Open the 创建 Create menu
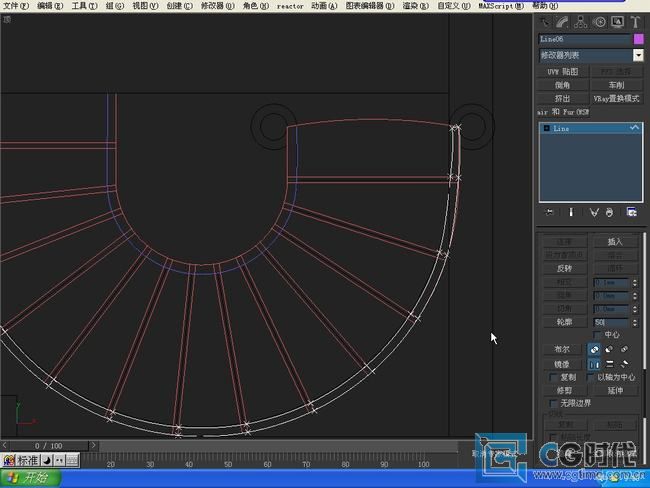 coord(179,6)
